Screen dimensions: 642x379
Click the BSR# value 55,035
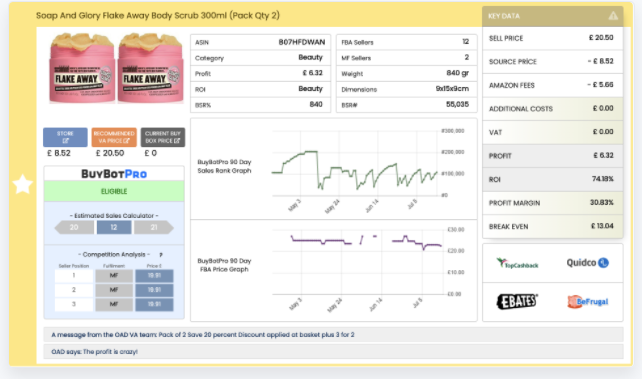457,104
